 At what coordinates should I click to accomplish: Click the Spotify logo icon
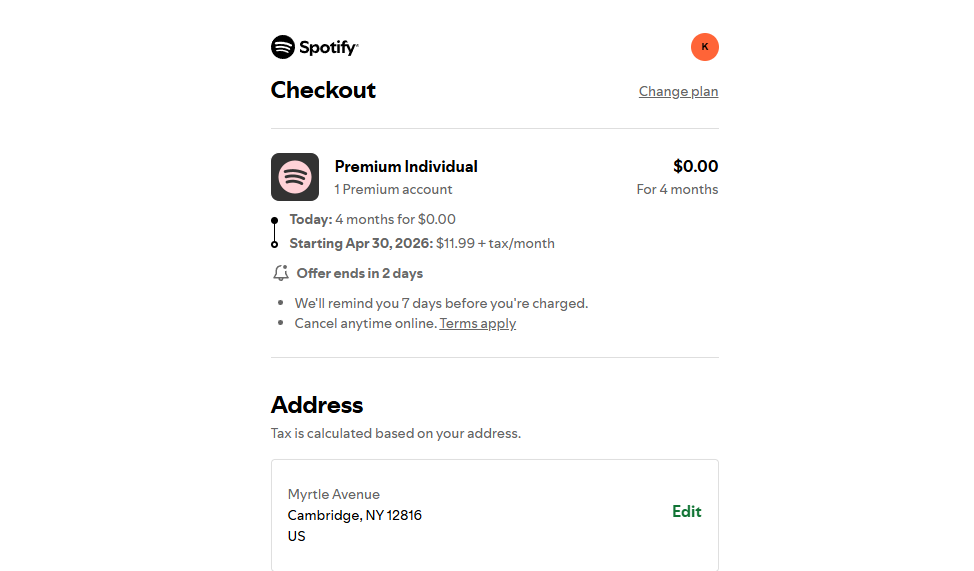(x=283, y=47)
